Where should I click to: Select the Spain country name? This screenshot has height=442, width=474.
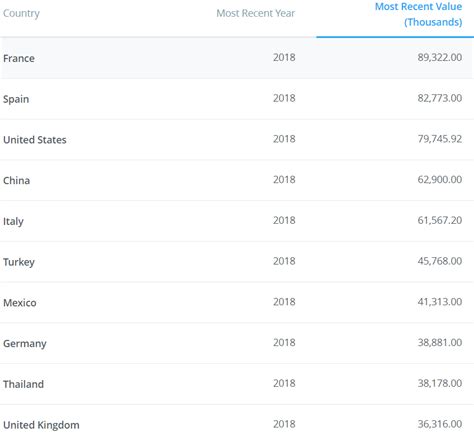coord(16,99)
